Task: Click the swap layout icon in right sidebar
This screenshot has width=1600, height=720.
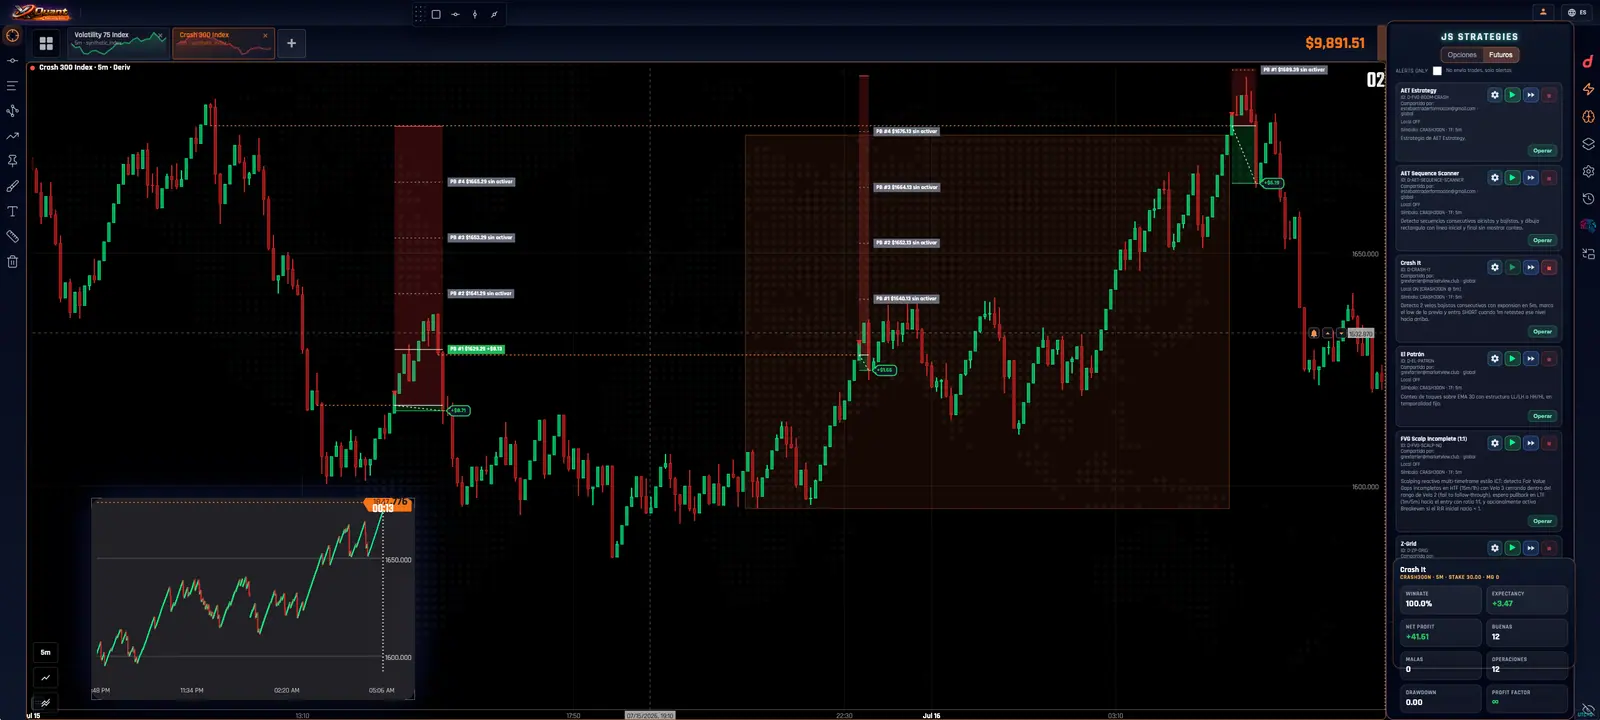Action: [1588, 254]
